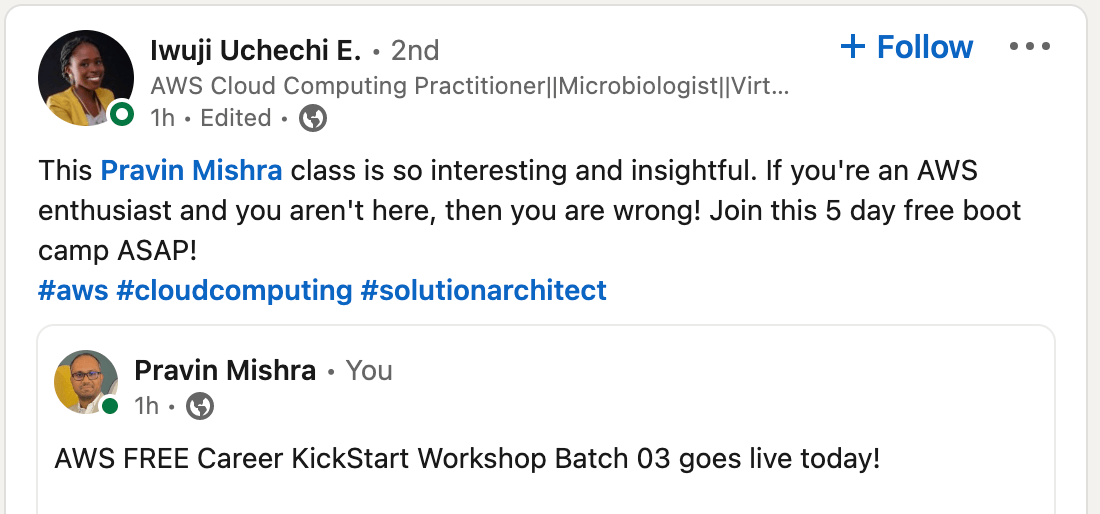Image resolution: width=1100 pixels, height=514 pixels.
Task: Click the green online status dot on Iwuji's avatar
Action: (x=122, y=115)
